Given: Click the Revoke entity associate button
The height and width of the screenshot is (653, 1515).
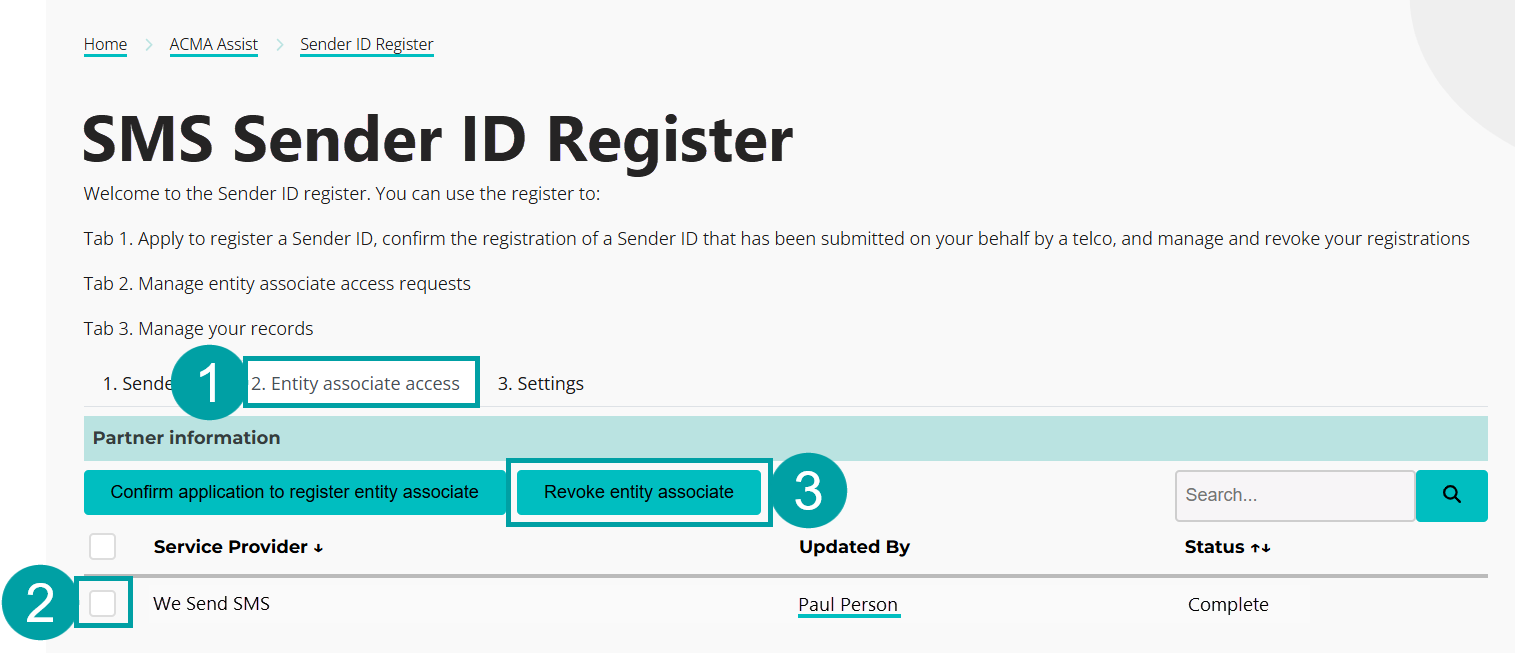Looking at the screenshot, I should pyautogui.click(x=638, y=492).
